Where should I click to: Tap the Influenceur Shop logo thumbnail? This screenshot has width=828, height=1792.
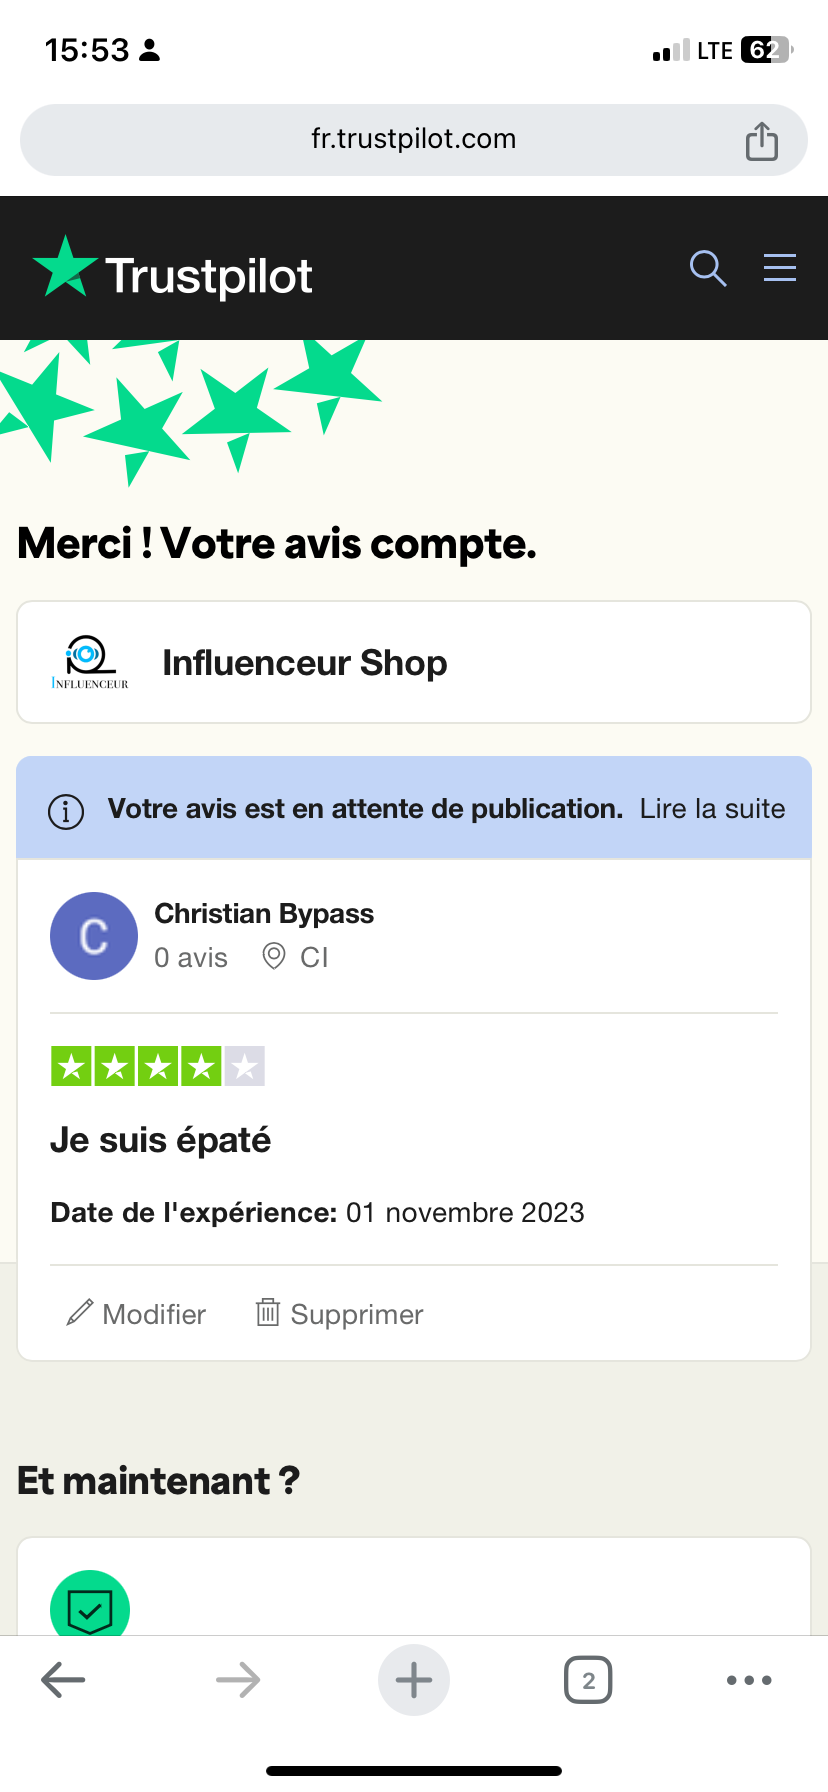point(90,662)
